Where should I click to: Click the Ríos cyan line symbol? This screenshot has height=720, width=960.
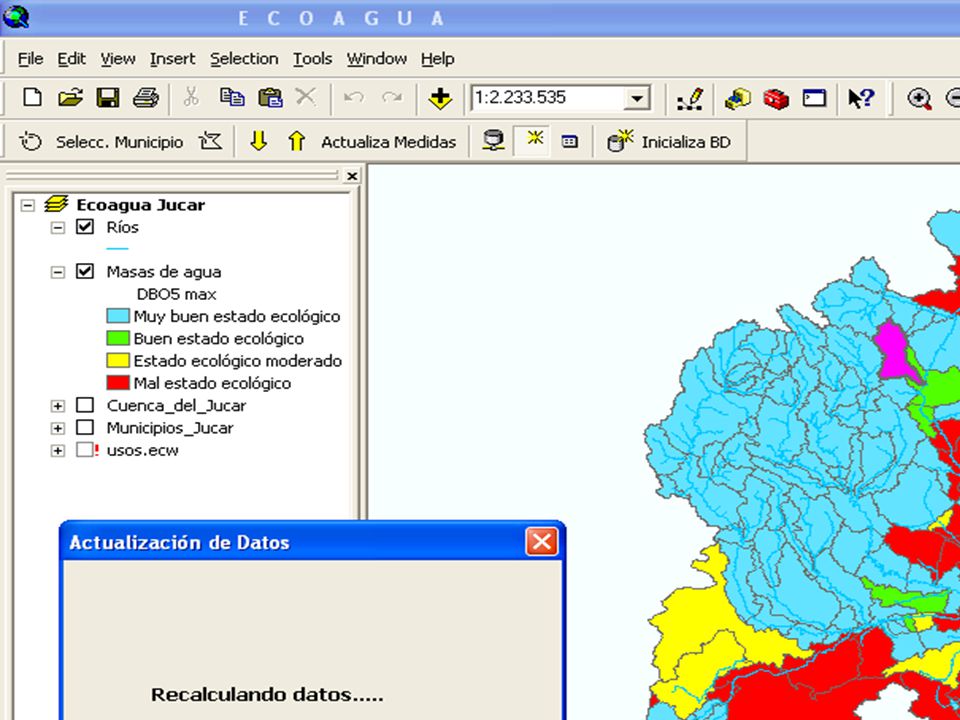[x=118, y=249]
